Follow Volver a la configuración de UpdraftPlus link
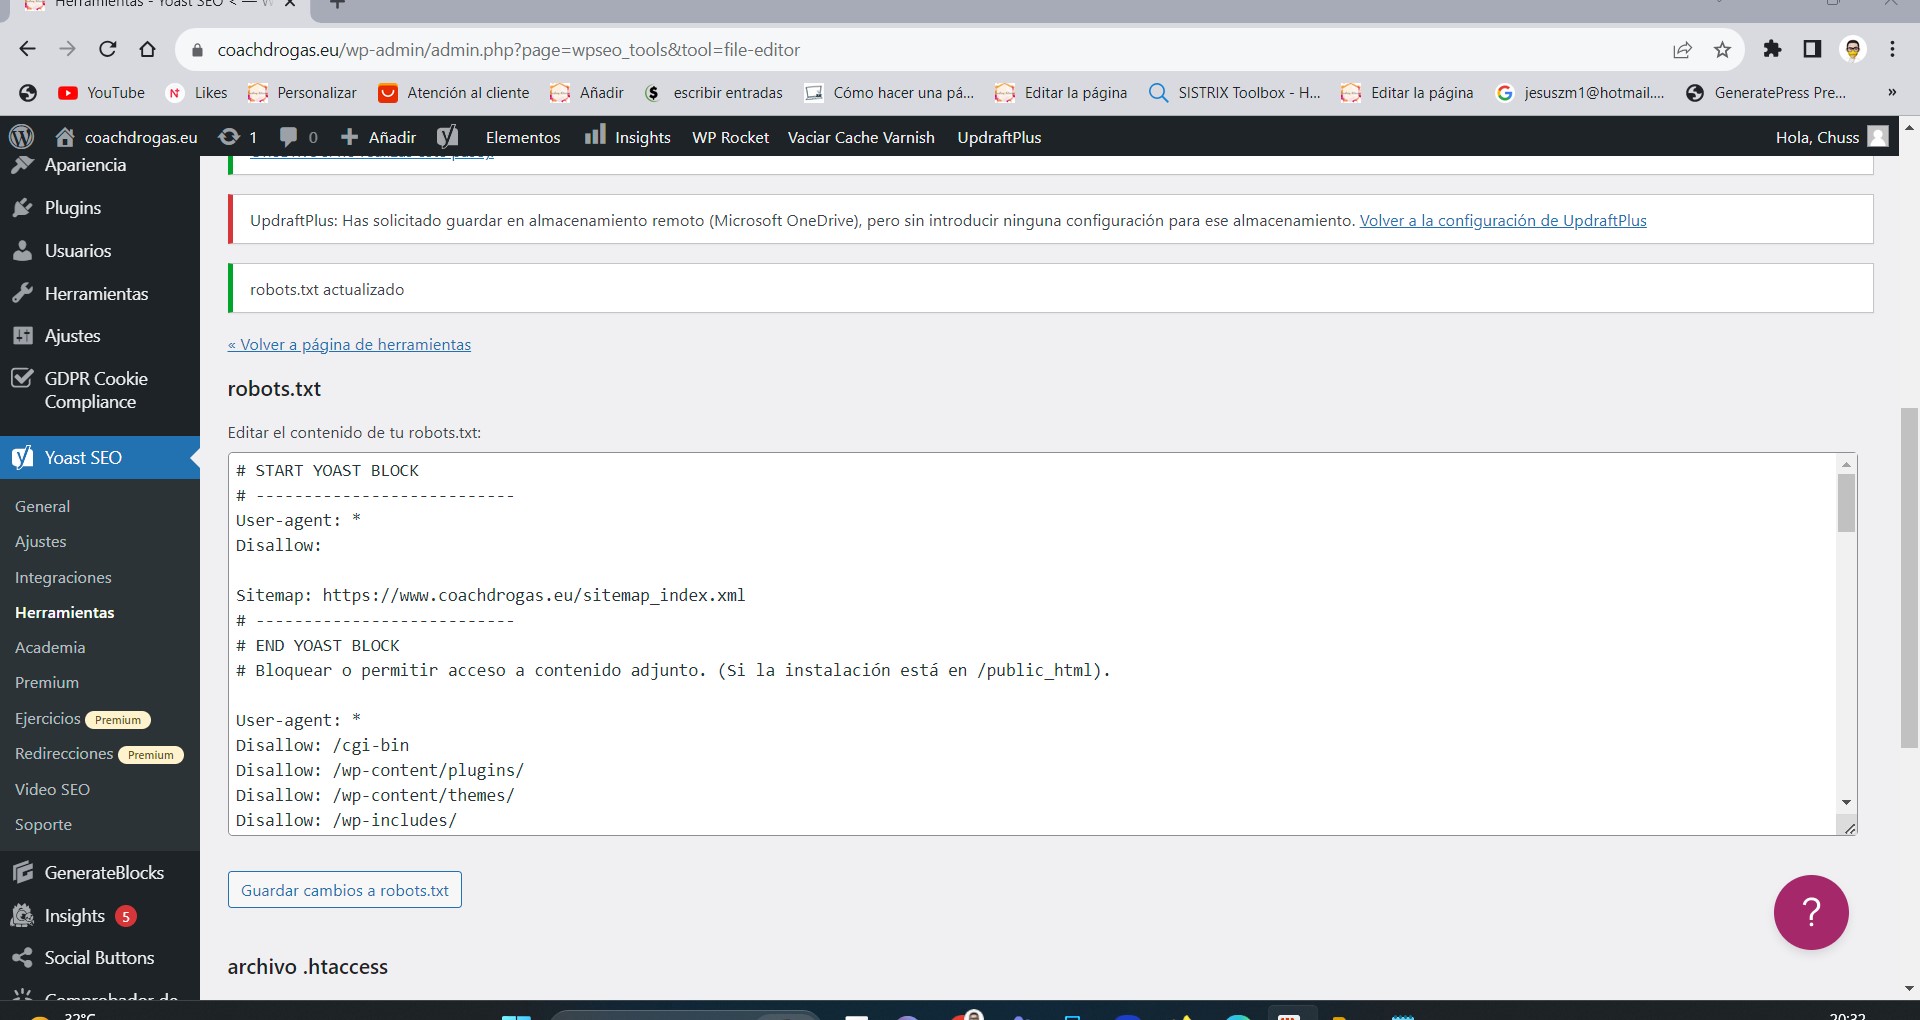 [1503, 221]
